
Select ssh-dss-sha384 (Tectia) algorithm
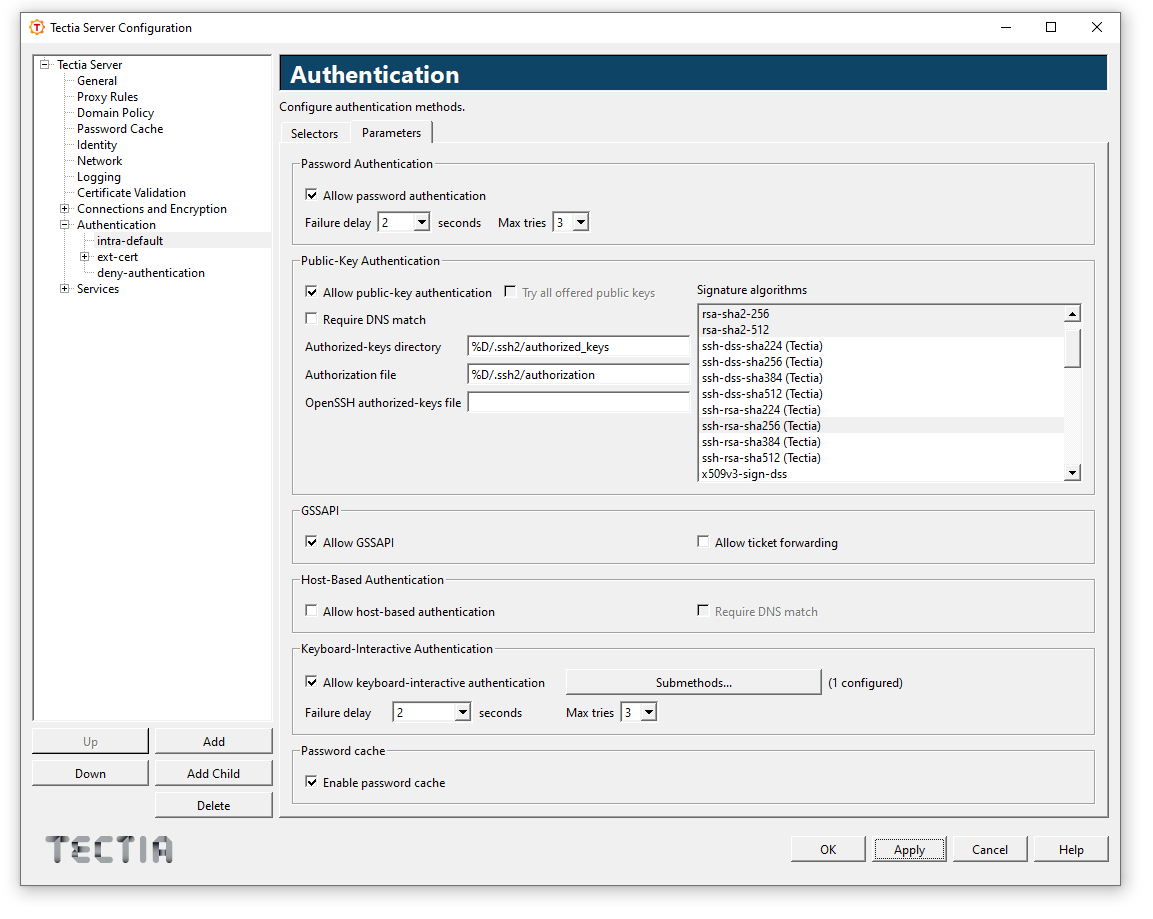pos(882,378)
